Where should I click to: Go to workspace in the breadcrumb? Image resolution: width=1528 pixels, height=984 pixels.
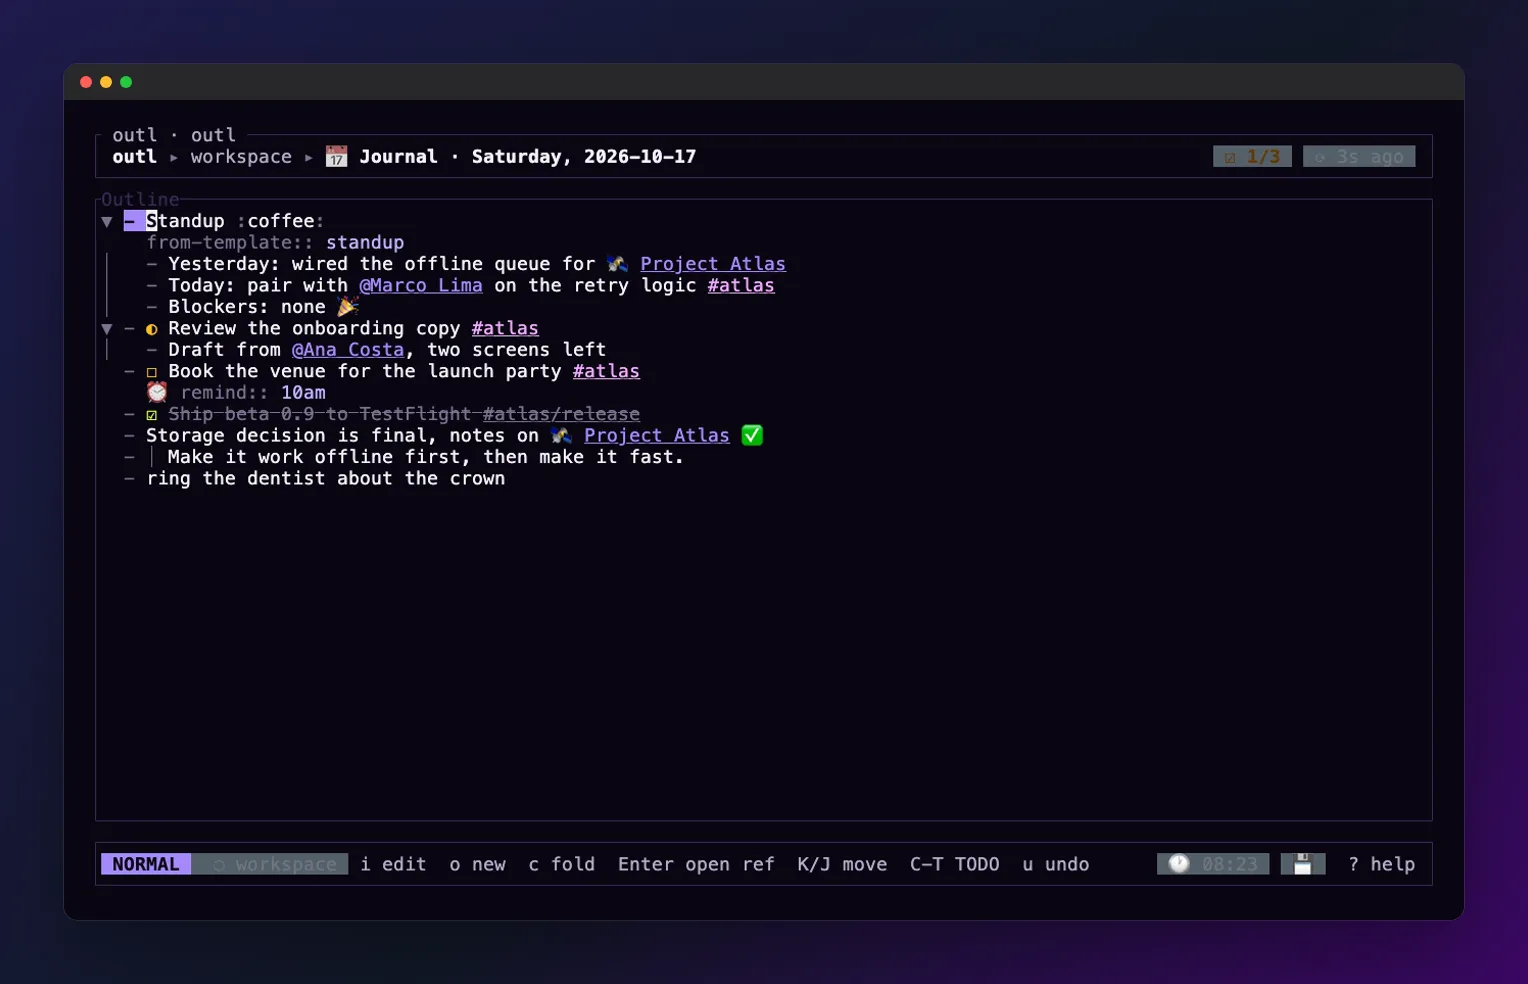coord(241,157)
